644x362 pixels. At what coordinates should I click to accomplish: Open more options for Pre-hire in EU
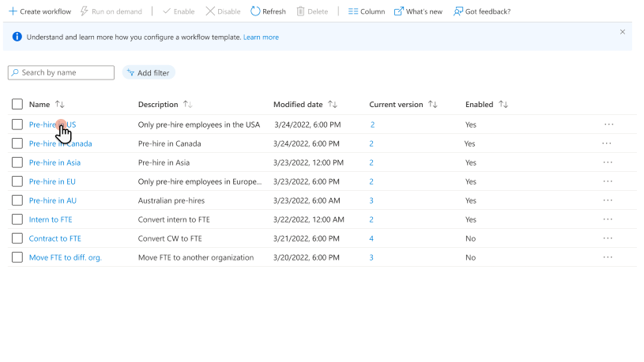point(608,181)
